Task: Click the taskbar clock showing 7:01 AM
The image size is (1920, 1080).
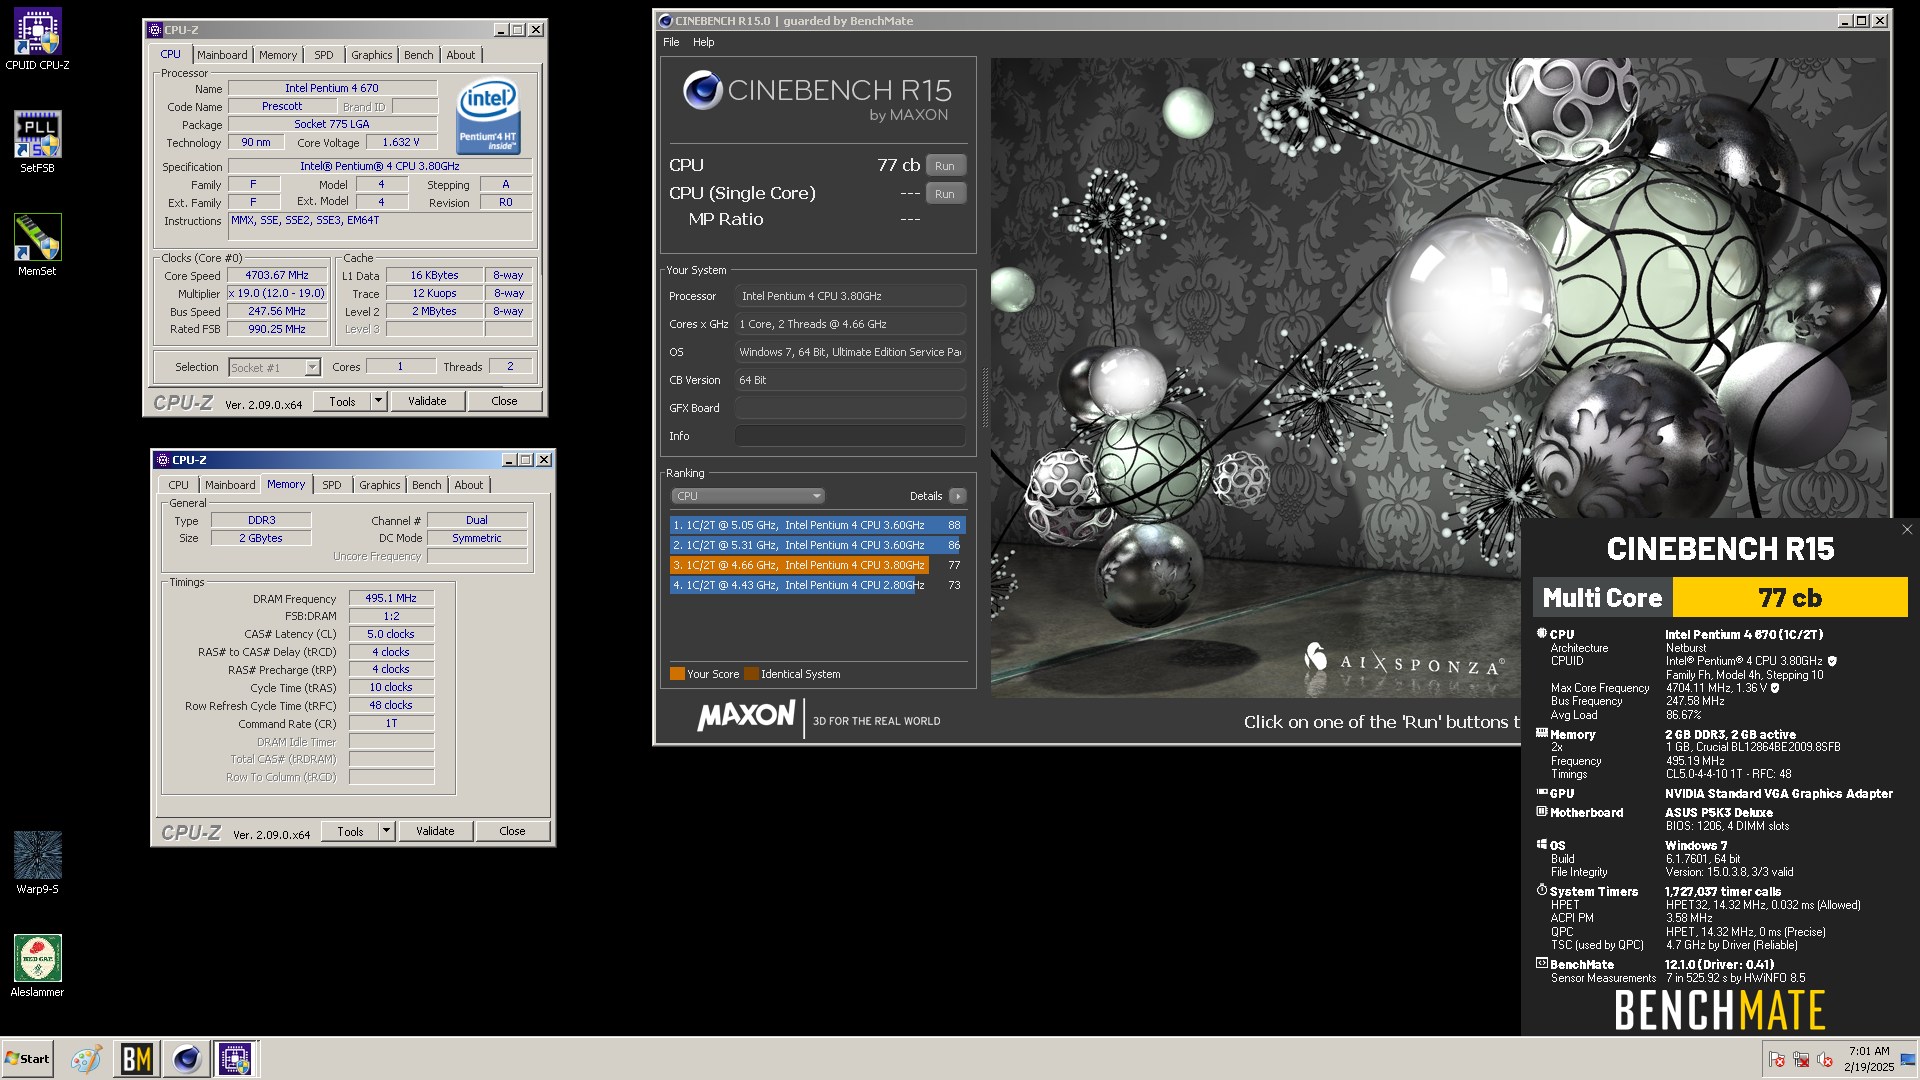Action: coord(1869,1059)
